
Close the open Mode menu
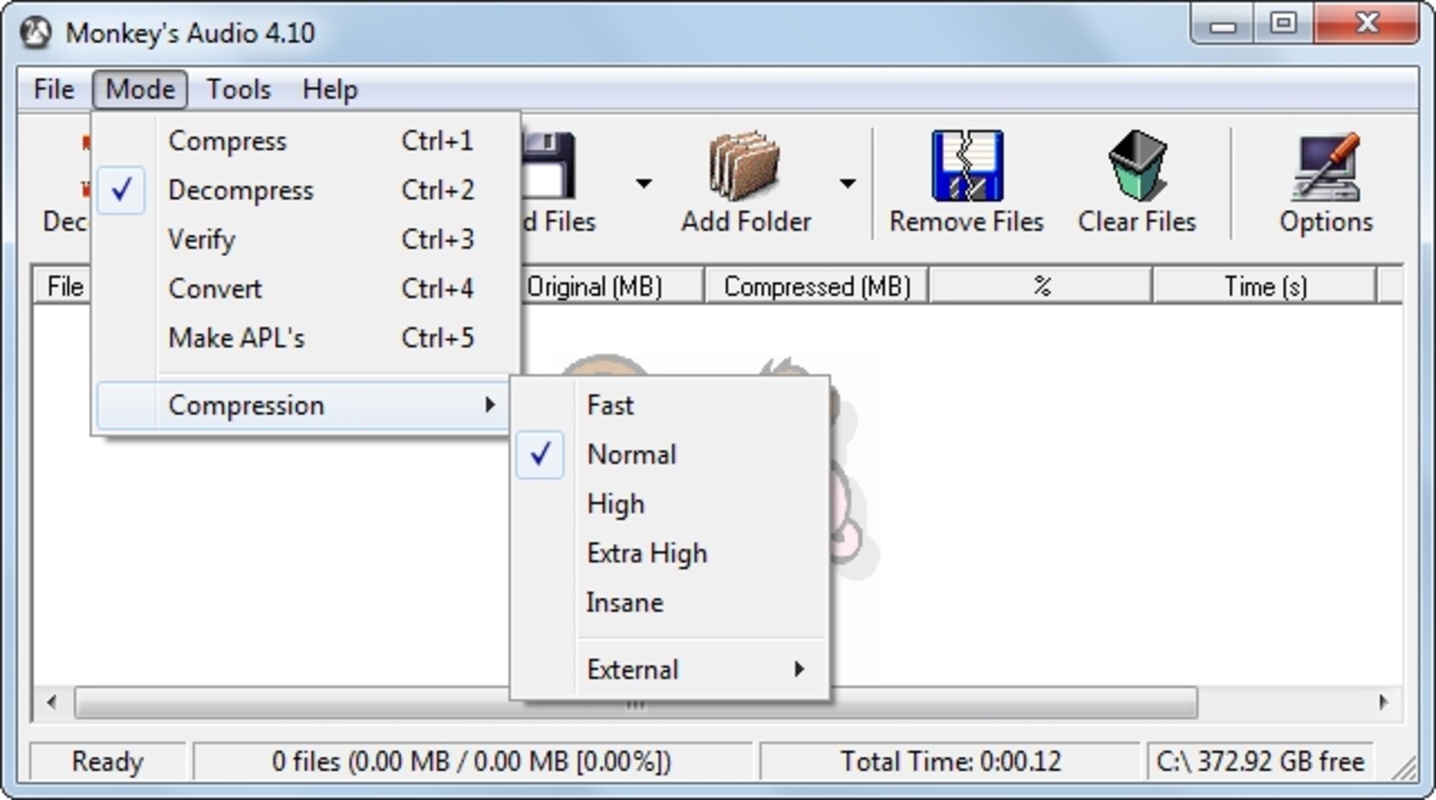click(140, 89)
